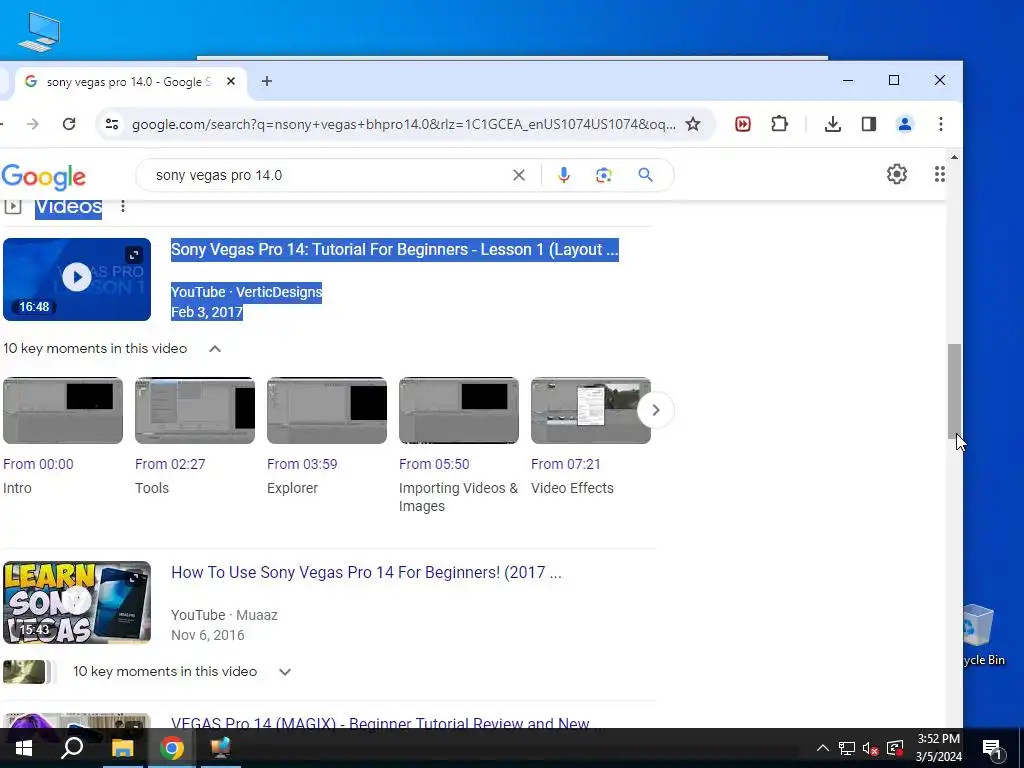Open the Chrome profile avatar
Screen dimensions: 1024x768
tap(904, 123)
